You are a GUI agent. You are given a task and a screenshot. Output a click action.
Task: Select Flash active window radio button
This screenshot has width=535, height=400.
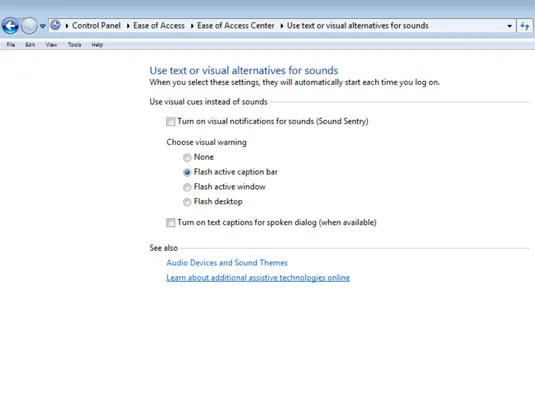187,187
